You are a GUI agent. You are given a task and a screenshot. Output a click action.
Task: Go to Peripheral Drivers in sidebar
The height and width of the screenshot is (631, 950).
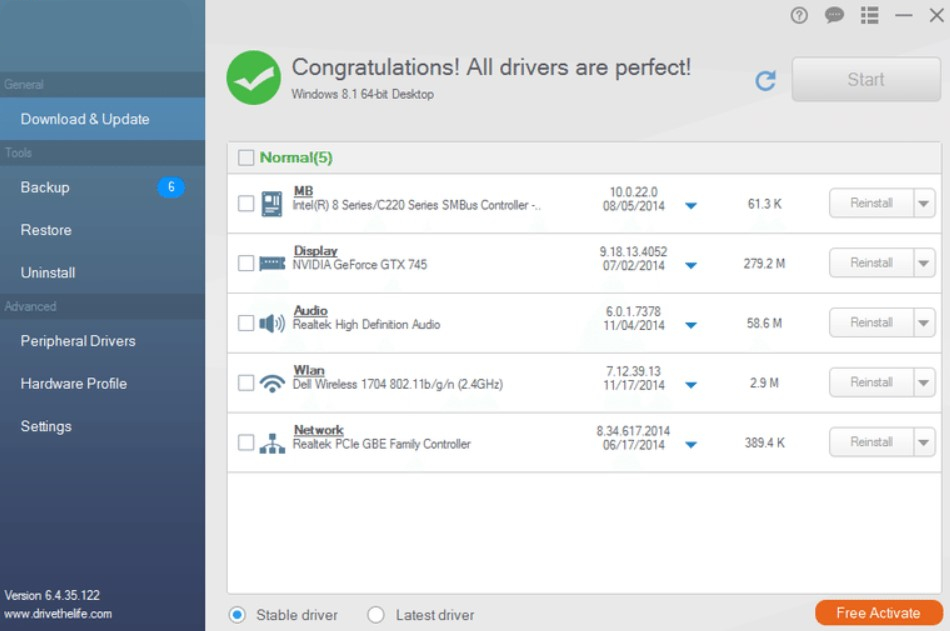[x=78, y=341]
